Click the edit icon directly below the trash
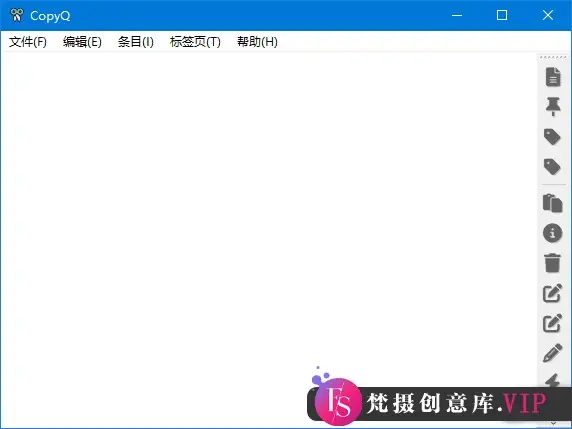The width and height of the screenshot is (572, 429). [x=552, y=293]
